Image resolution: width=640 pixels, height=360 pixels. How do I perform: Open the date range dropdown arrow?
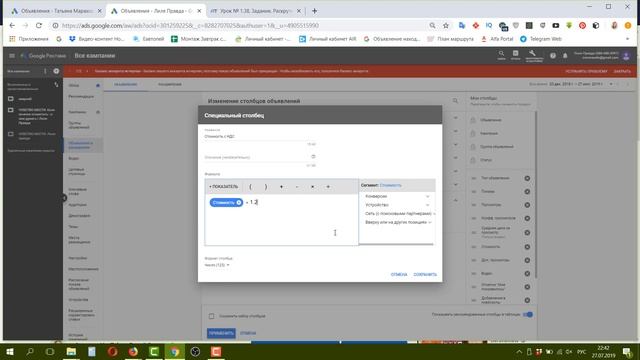click(x=611, y=84)
